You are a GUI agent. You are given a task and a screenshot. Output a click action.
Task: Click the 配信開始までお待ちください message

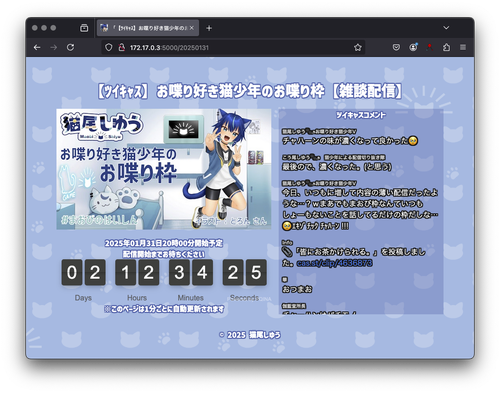coord(164,254)
